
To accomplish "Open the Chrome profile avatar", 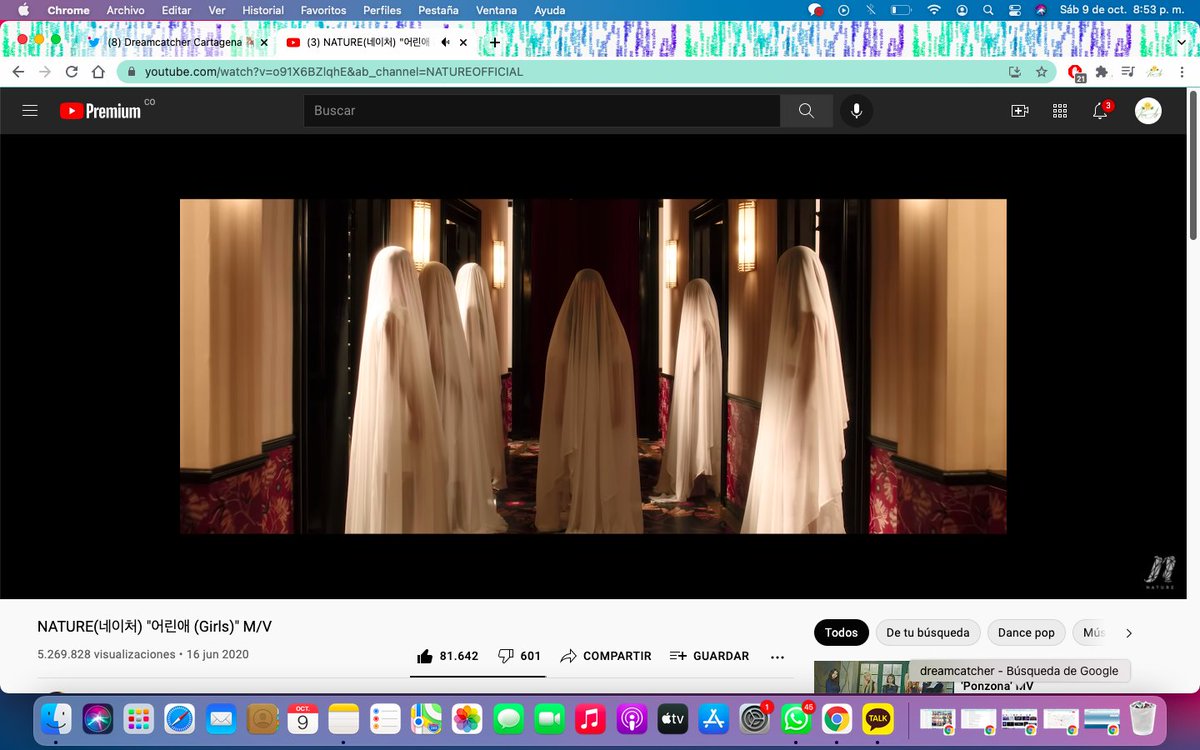I will pyautogui.click(x=1153, y=72).
